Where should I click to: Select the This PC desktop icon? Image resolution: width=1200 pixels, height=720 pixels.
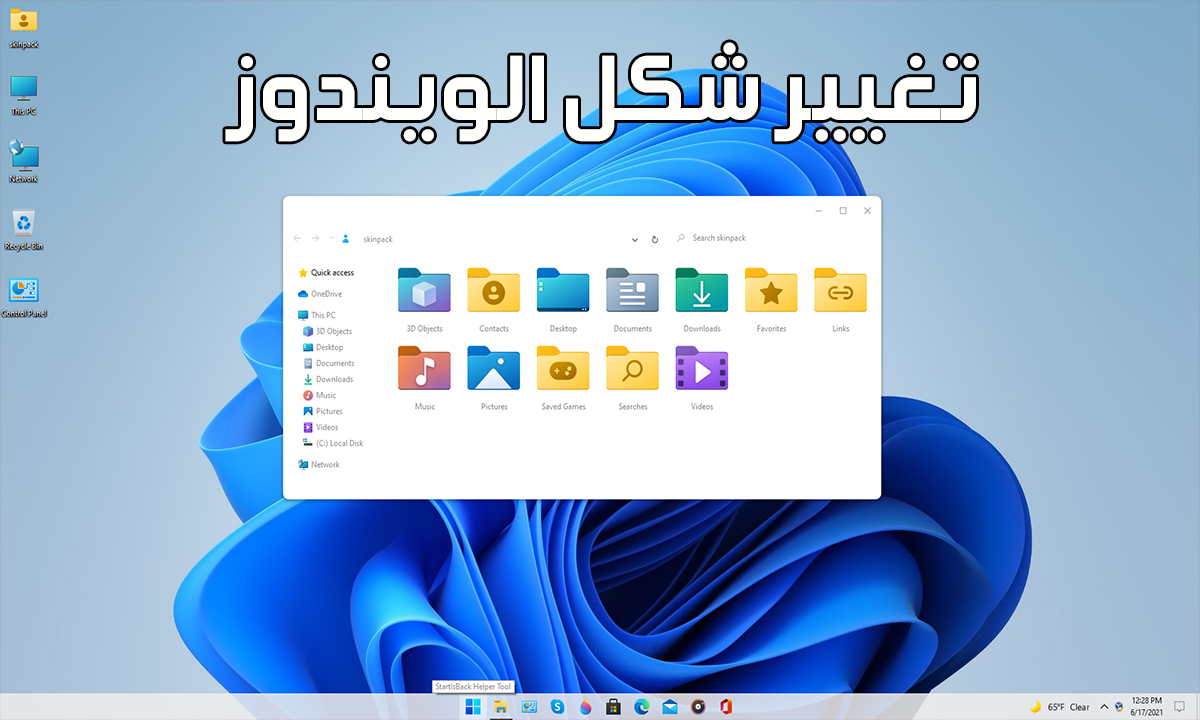point(24,95)
